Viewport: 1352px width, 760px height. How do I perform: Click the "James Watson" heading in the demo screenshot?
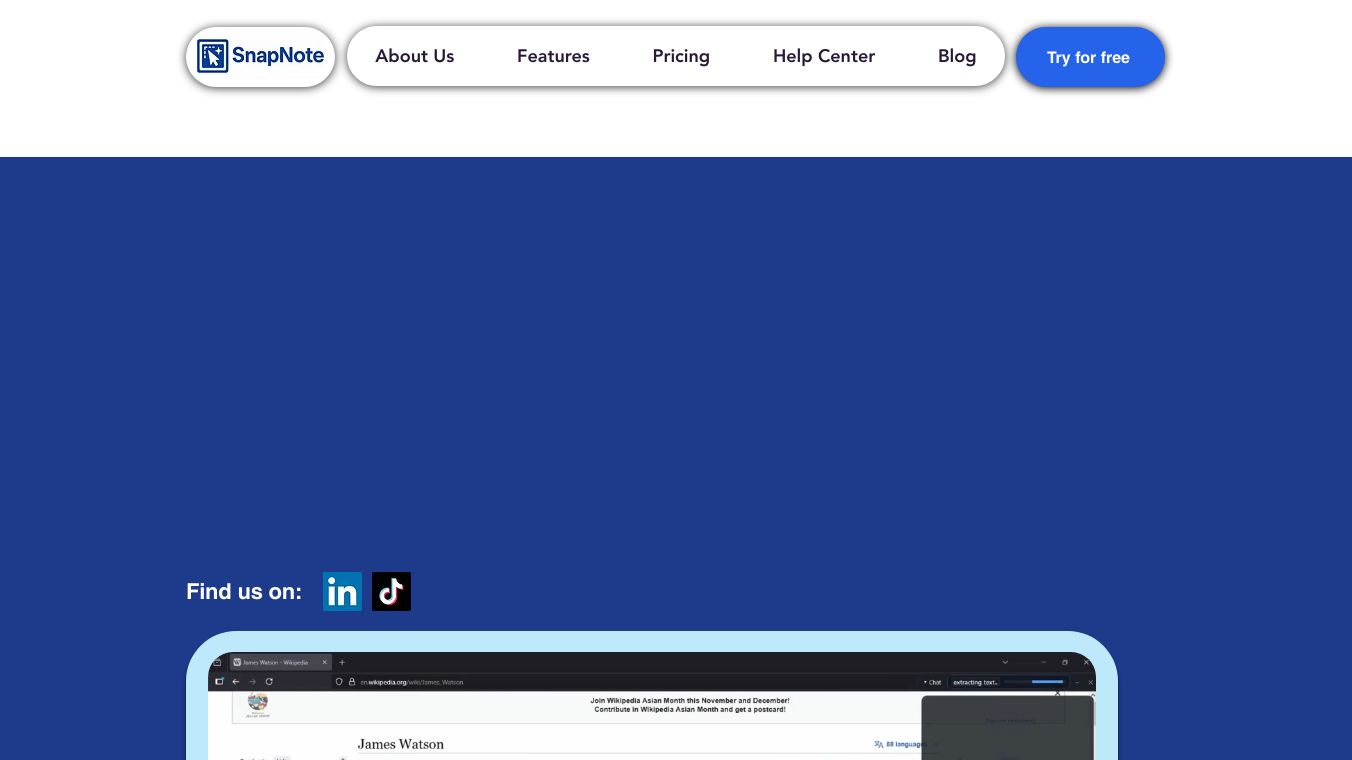401,744
